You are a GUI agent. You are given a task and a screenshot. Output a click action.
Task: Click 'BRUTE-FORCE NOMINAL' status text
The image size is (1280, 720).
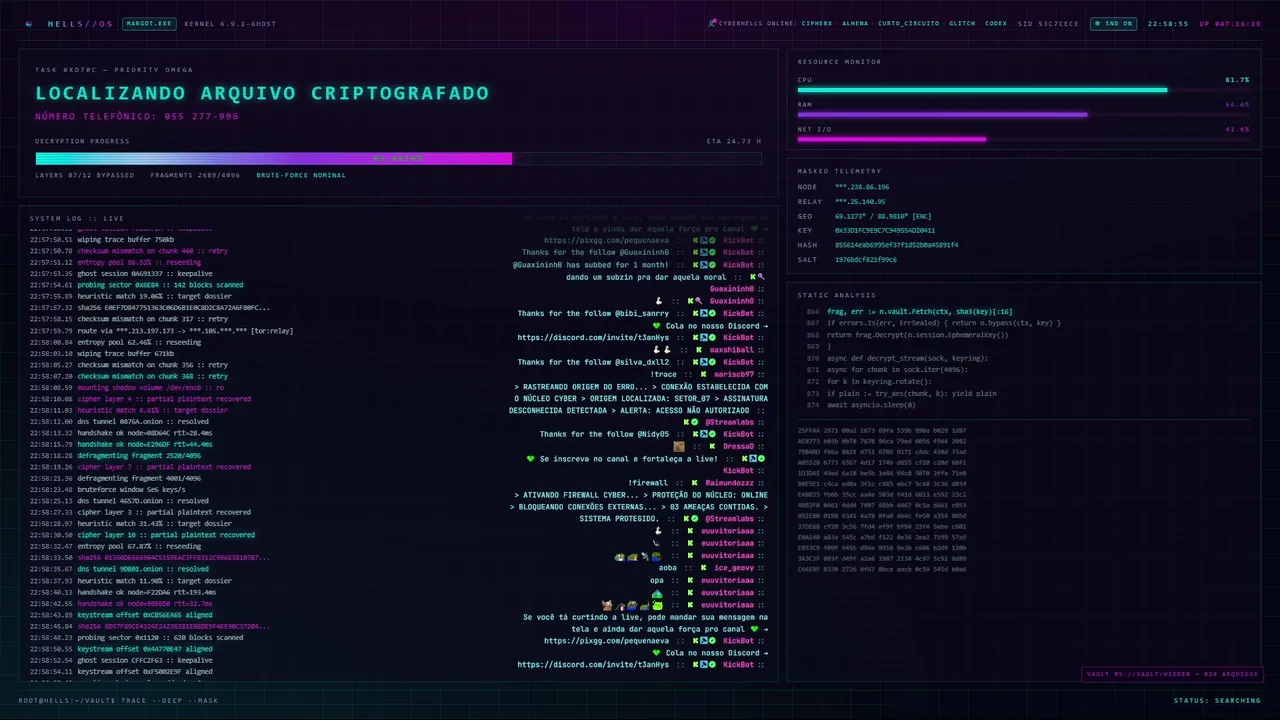tap(301, 175)
